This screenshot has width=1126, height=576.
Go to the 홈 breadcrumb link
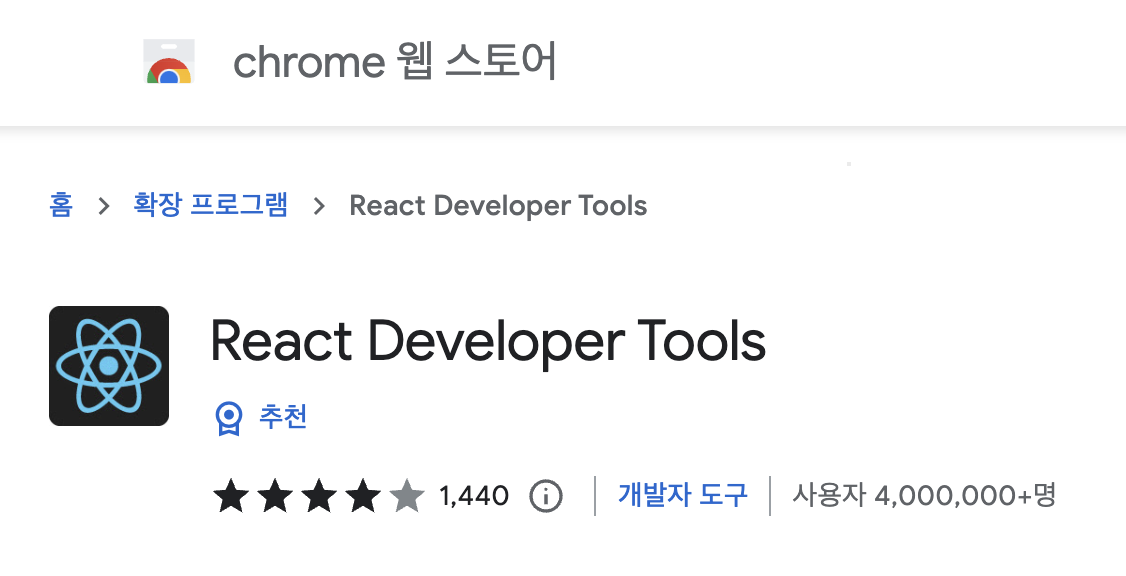[61, 205]
